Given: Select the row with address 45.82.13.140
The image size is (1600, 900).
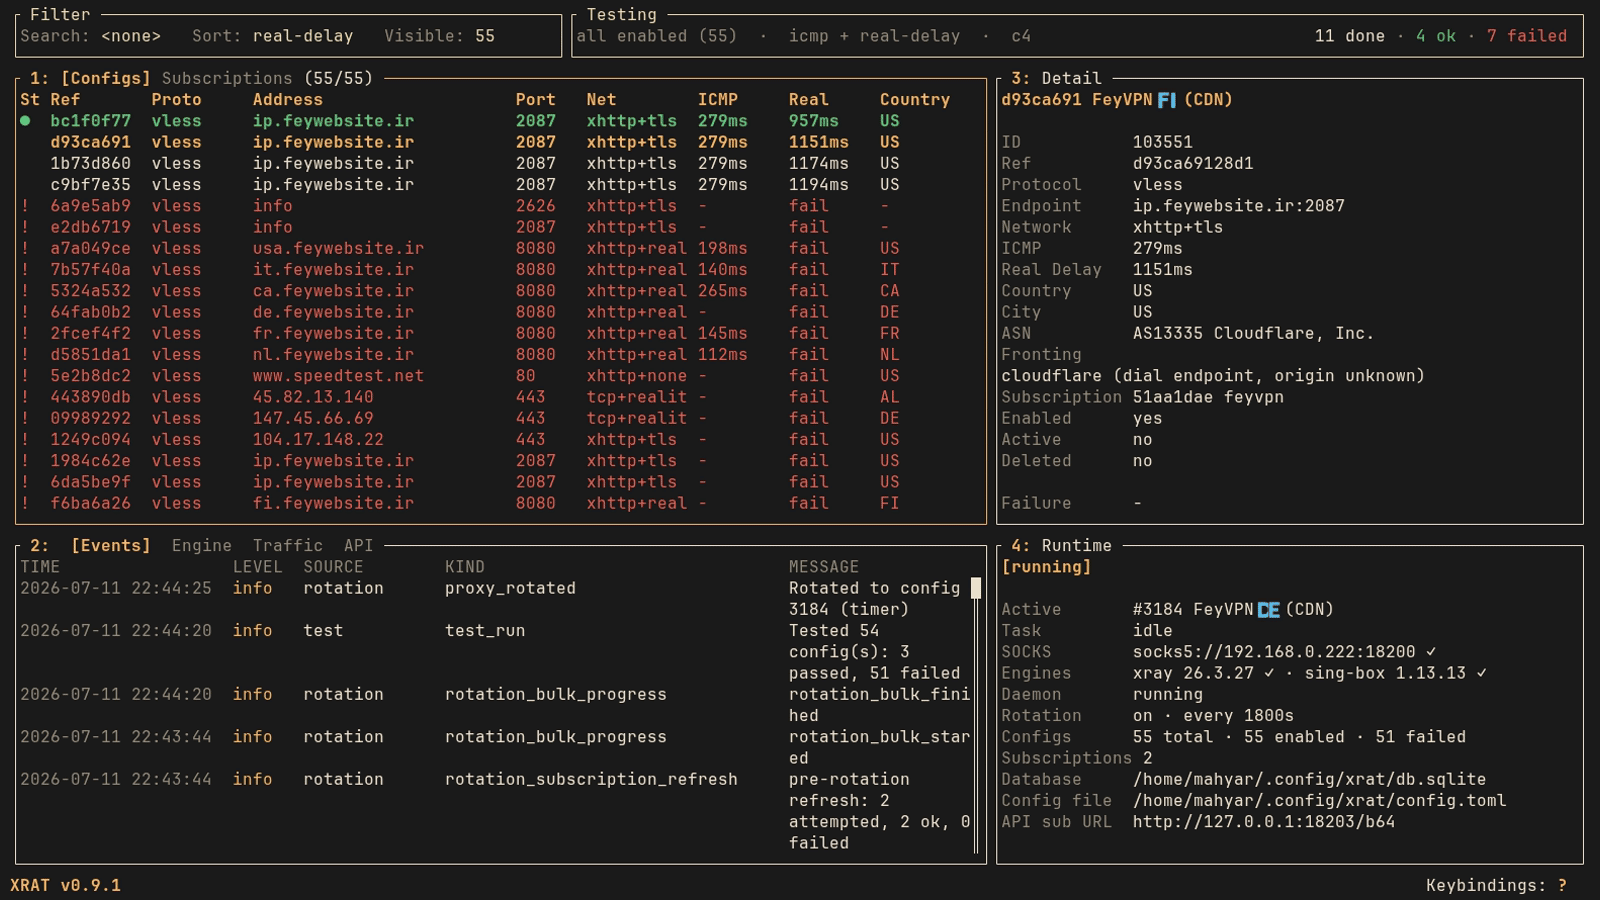Looking at the screenshot, I should tap(500, 397).
